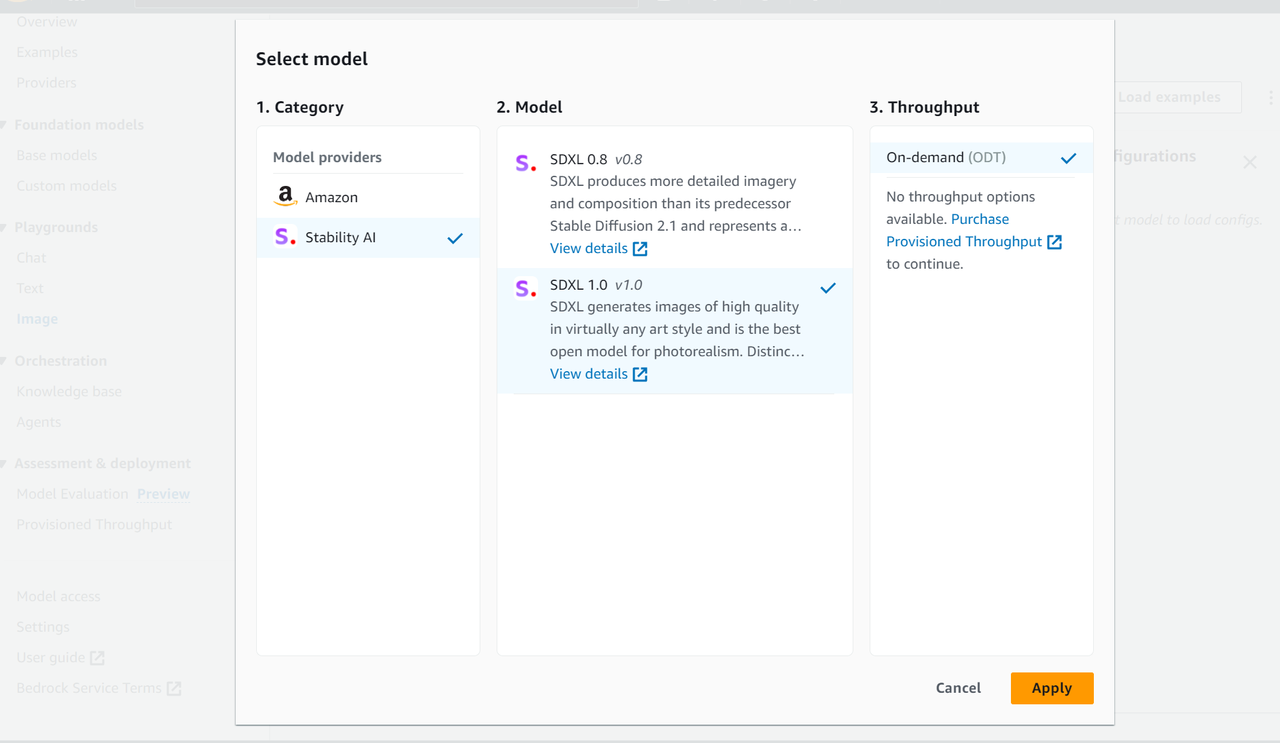The image size is (1280, 743).
Task: Click external link icon beside SDXL 0.8 View details
Action: pyautogui.click(x=640, y=249)
